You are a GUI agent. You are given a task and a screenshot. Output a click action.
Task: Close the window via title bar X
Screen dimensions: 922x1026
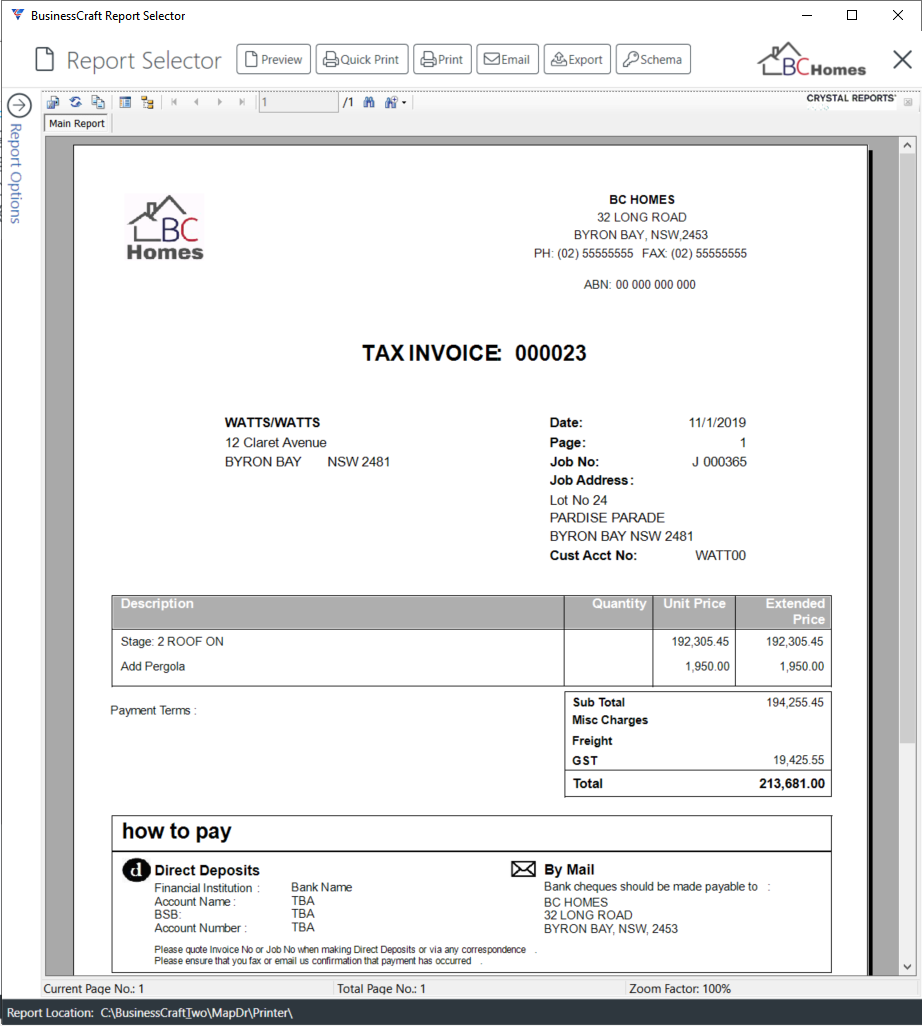tap(898, 15)
